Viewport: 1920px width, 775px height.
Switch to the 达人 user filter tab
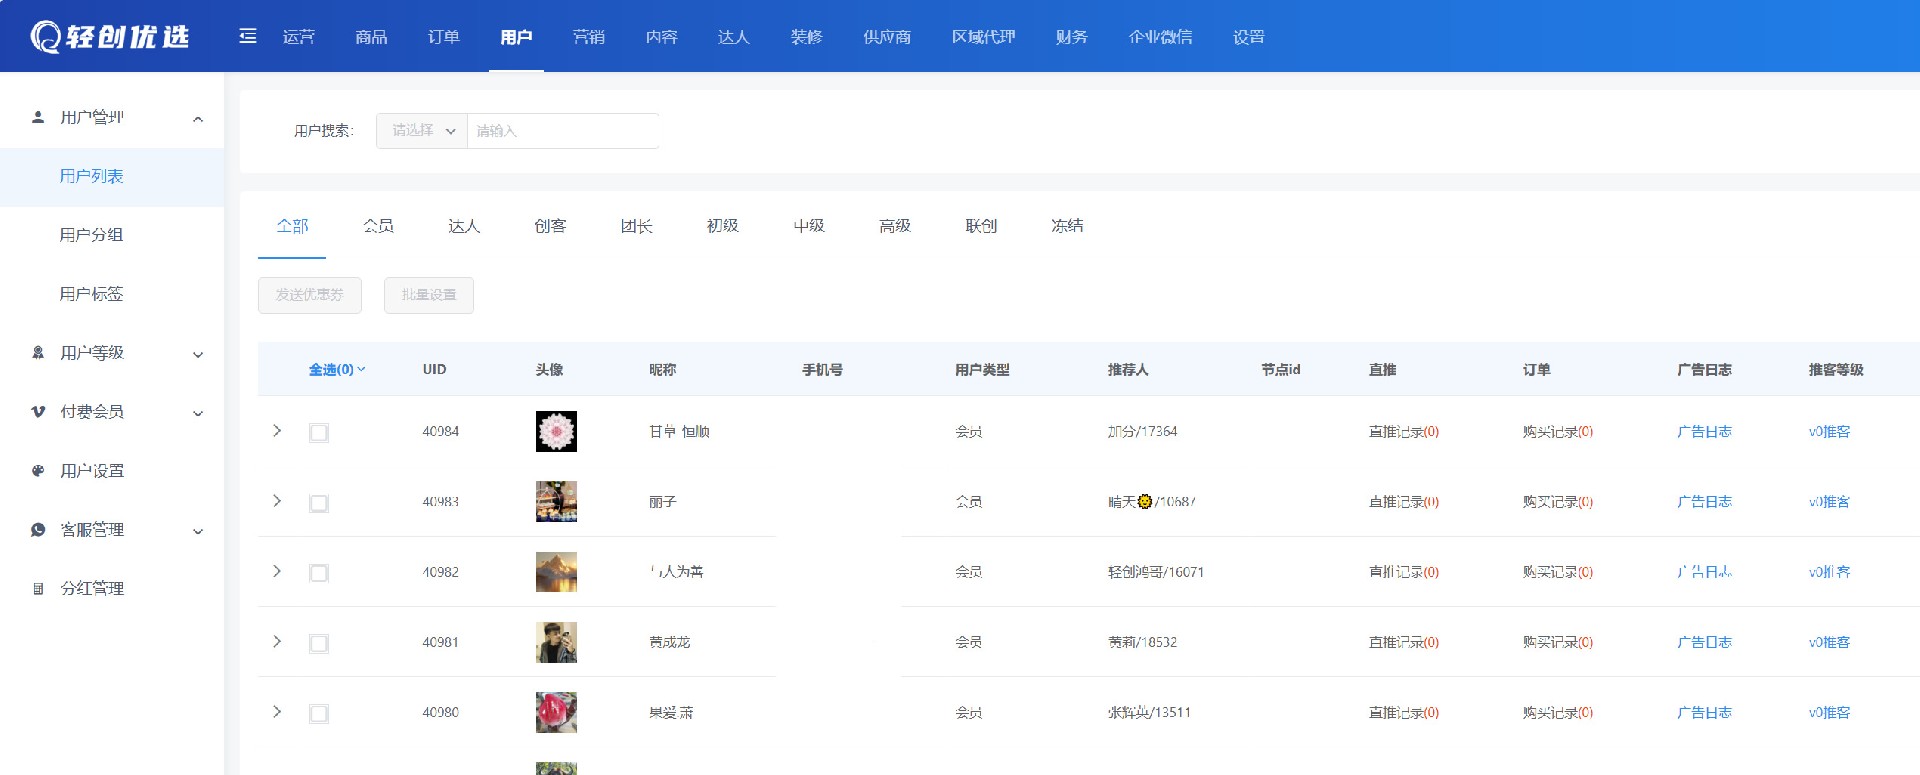tap(464, 226)
